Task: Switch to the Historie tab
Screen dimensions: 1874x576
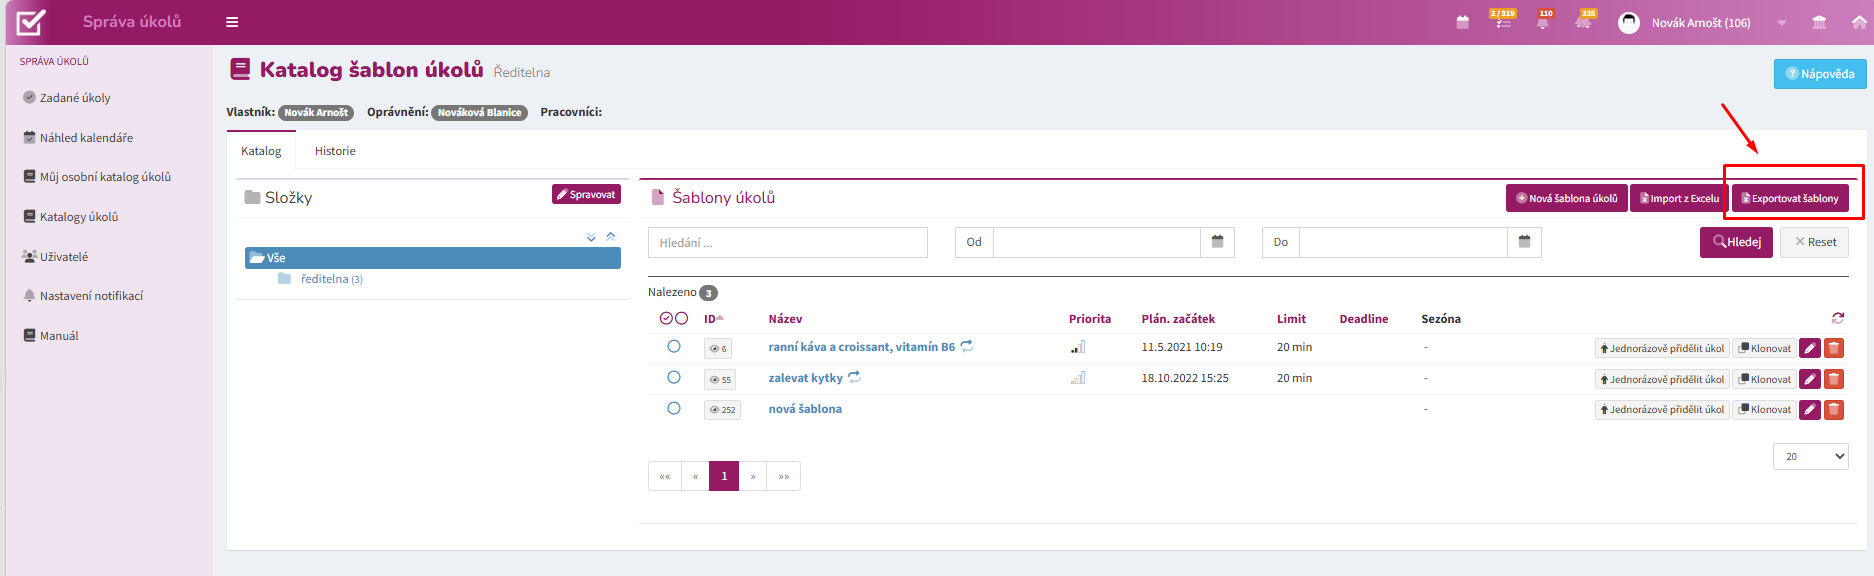Action: (x=335, y=151)
